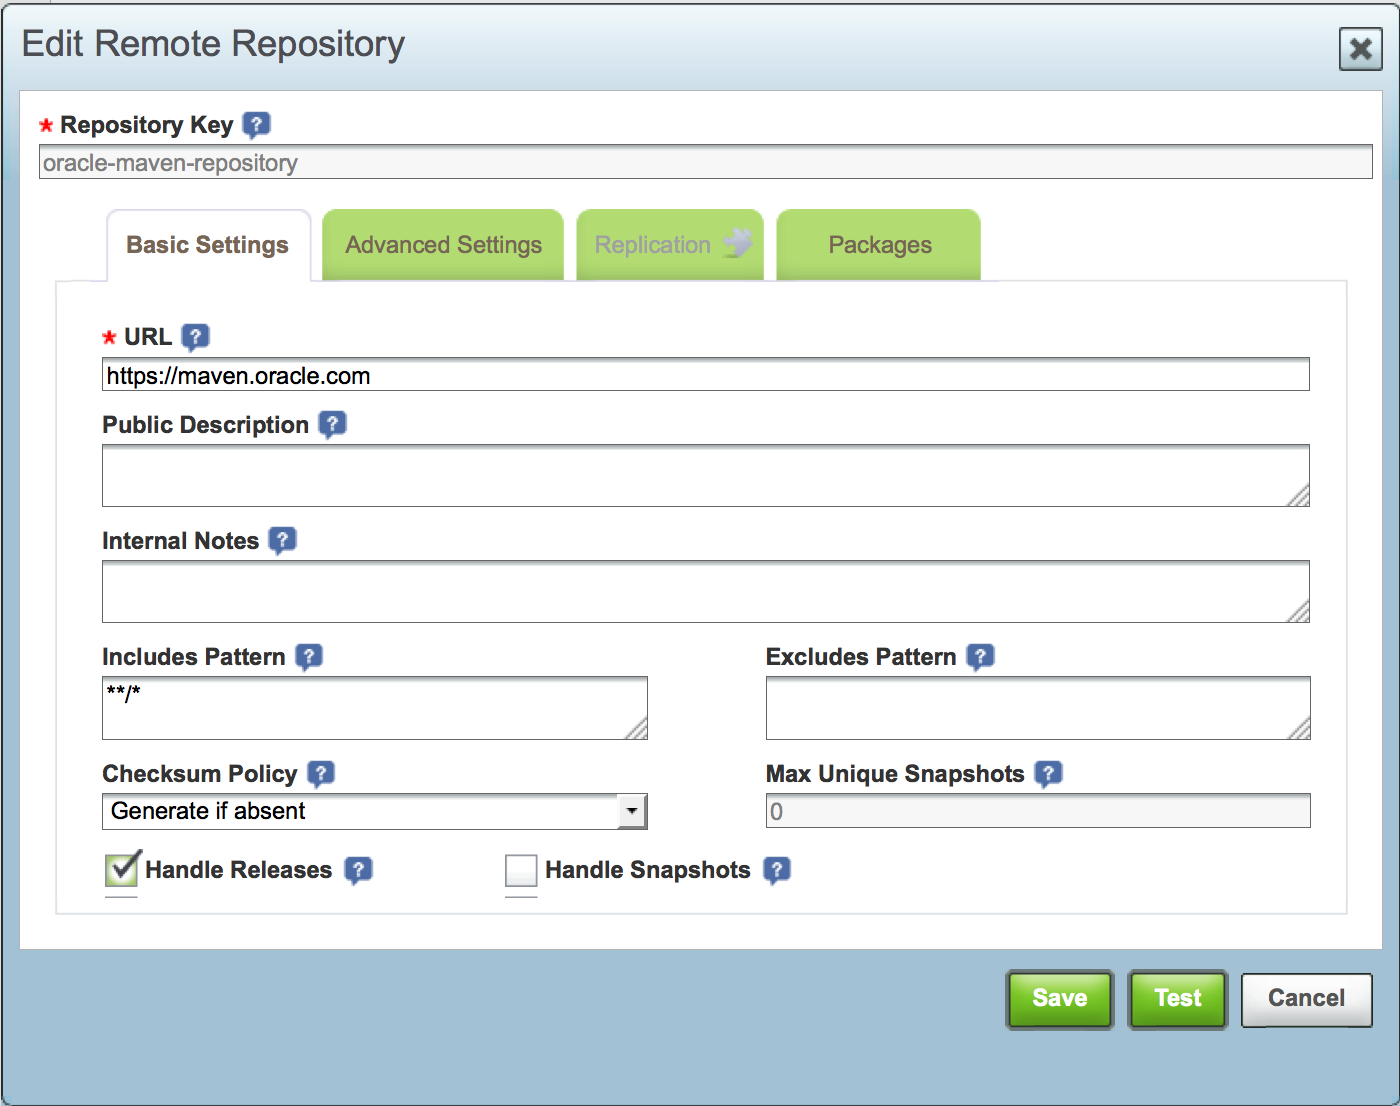The height and width of the screenshot is (1106, 1400).
Task: Select the Replication tab
Action: (670, 245)
